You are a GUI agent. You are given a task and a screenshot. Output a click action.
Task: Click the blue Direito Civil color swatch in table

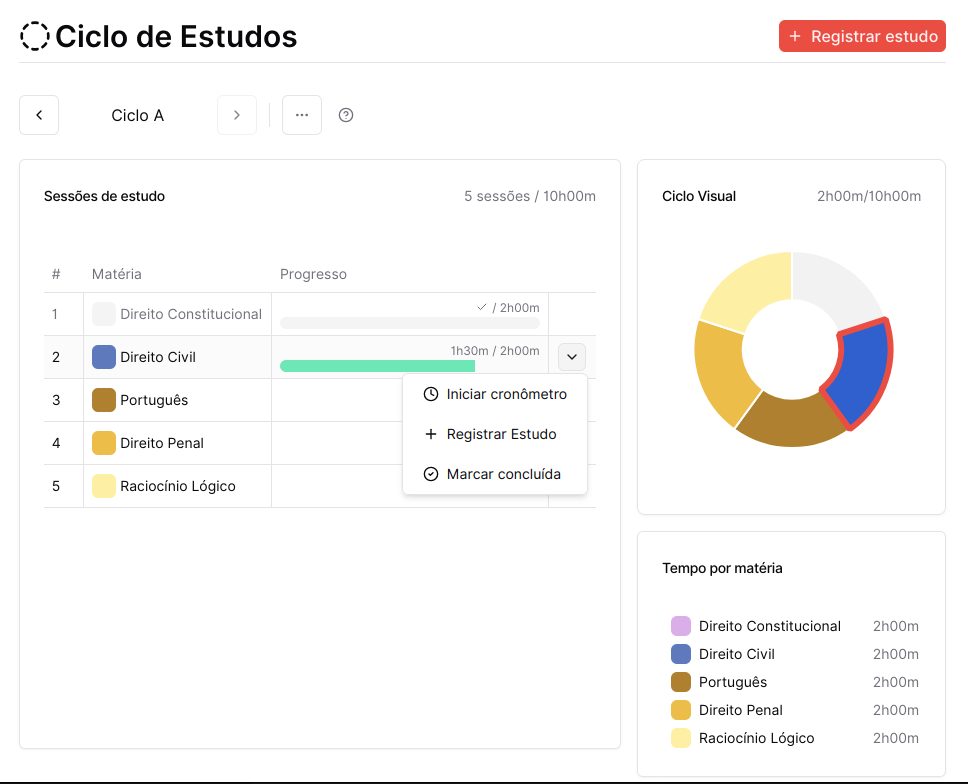(104, 357)
